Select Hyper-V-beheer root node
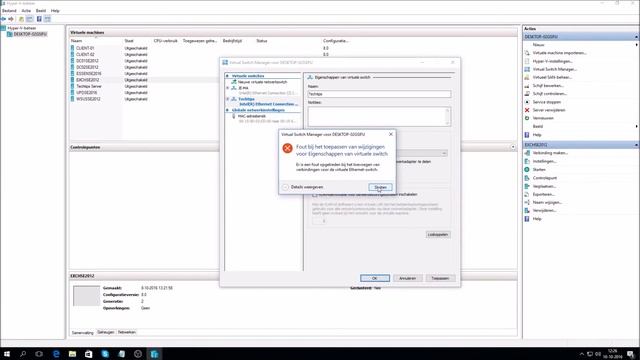Screen dimensions: 640x360 (x=22, y=28)
